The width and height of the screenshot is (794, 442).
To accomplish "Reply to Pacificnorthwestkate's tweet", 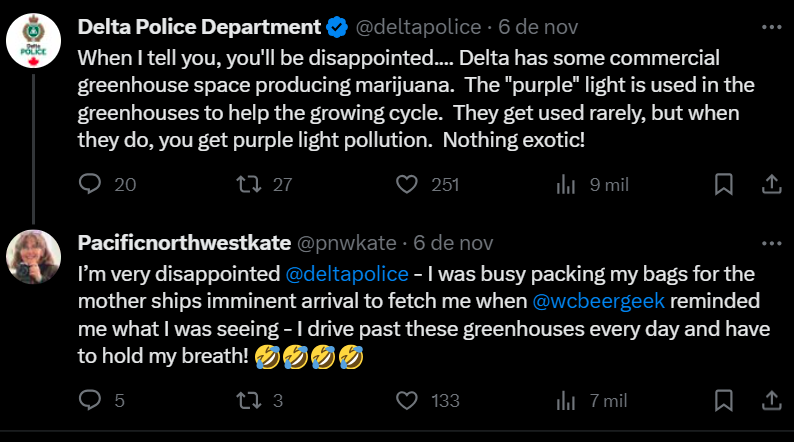I will (x=91, y=400).
